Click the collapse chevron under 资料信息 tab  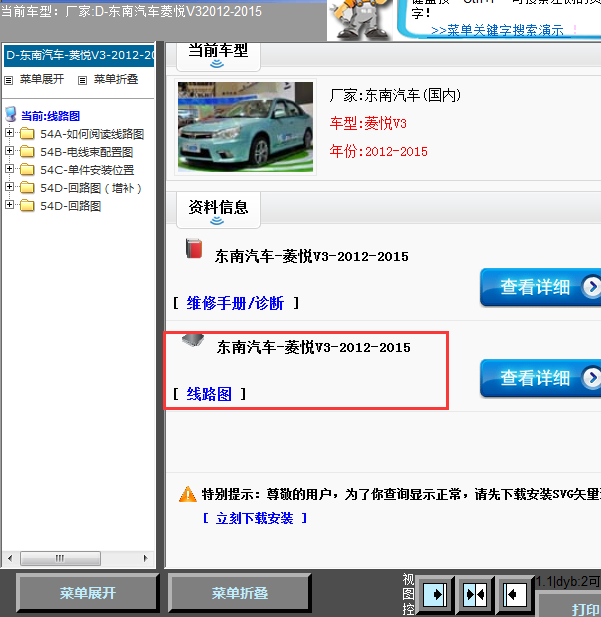tap(217, 221)
